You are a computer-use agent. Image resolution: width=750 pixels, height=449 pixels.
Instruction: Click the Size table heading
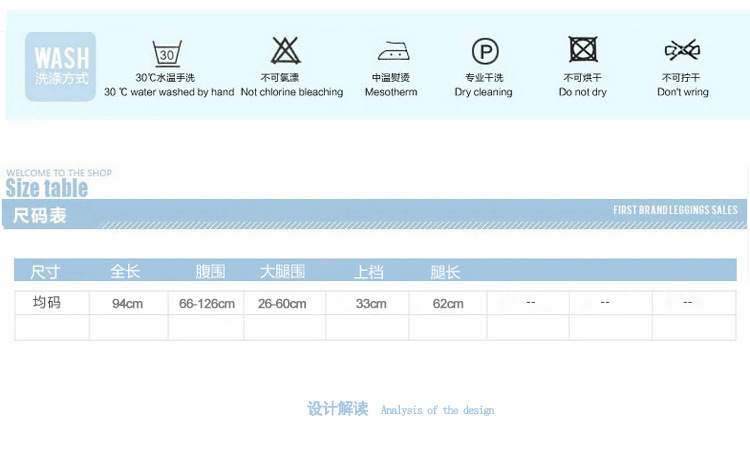tap(47, 188)
